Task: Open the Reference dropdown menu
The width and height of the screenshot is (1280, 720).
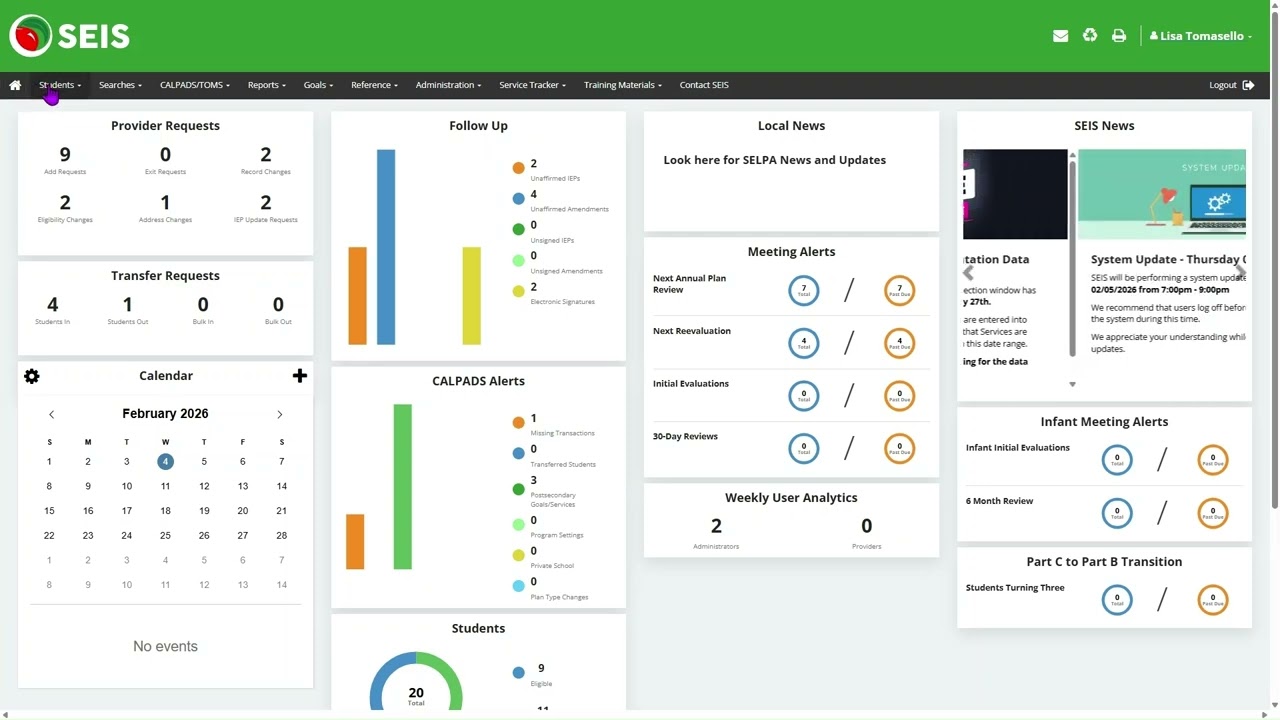Action: [374, 85]
